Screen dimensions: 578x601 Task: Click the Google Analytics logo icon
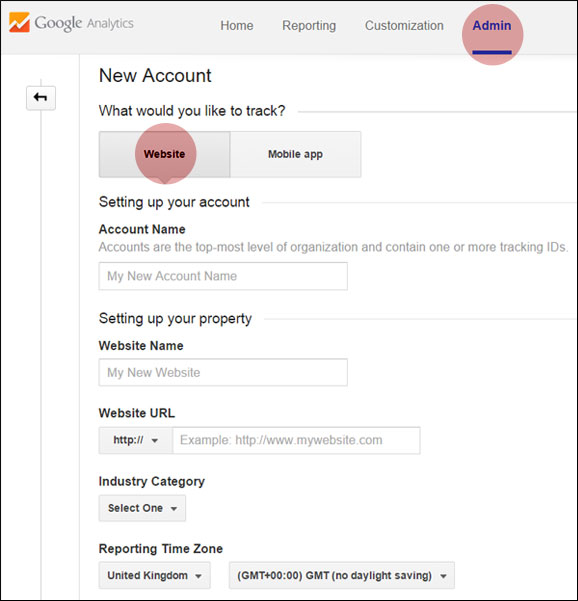pos(19,22)
